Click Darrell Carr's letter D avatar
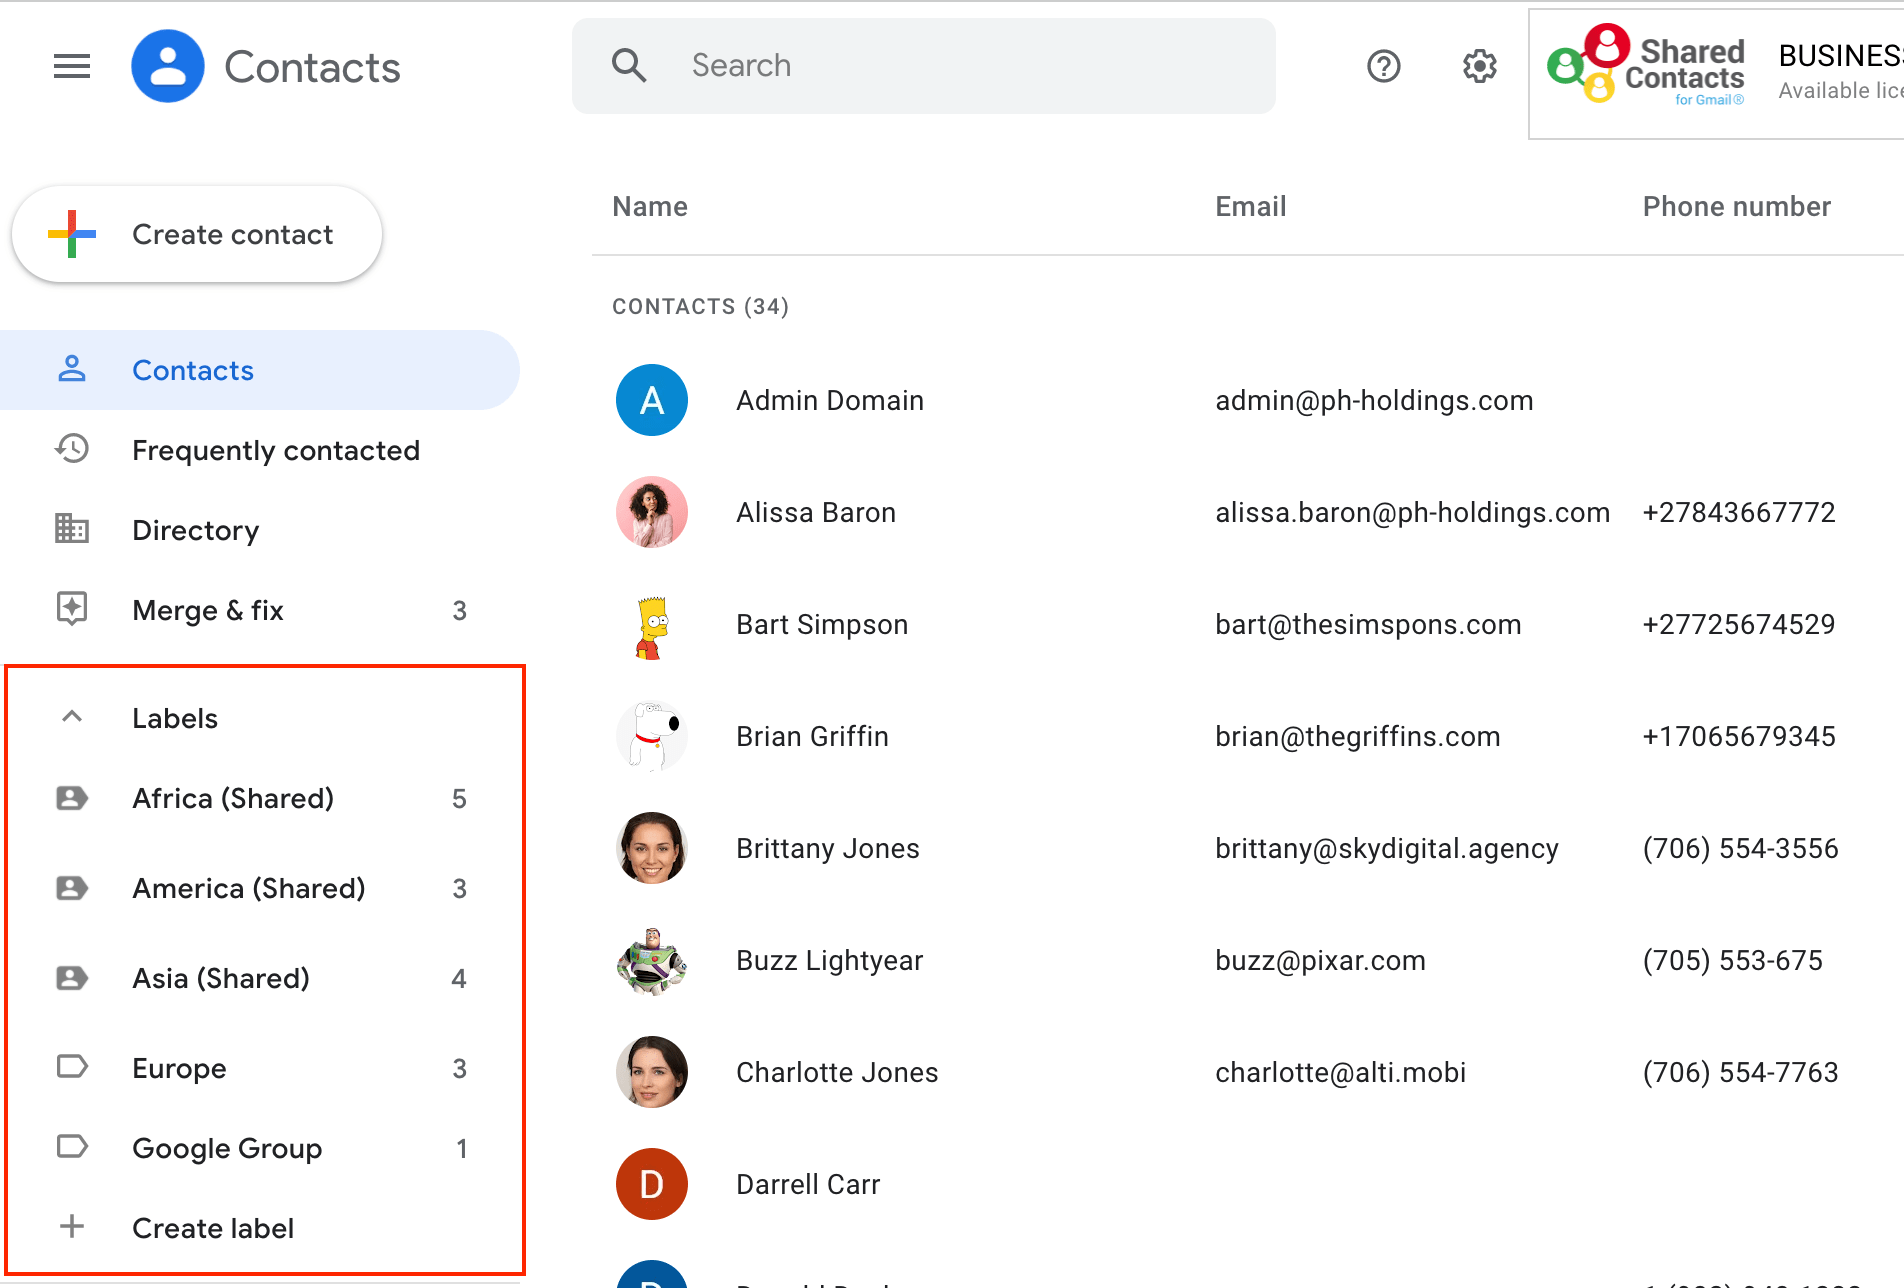1904x1288 pixels. pyautogui.click(x=652, y=1184)
